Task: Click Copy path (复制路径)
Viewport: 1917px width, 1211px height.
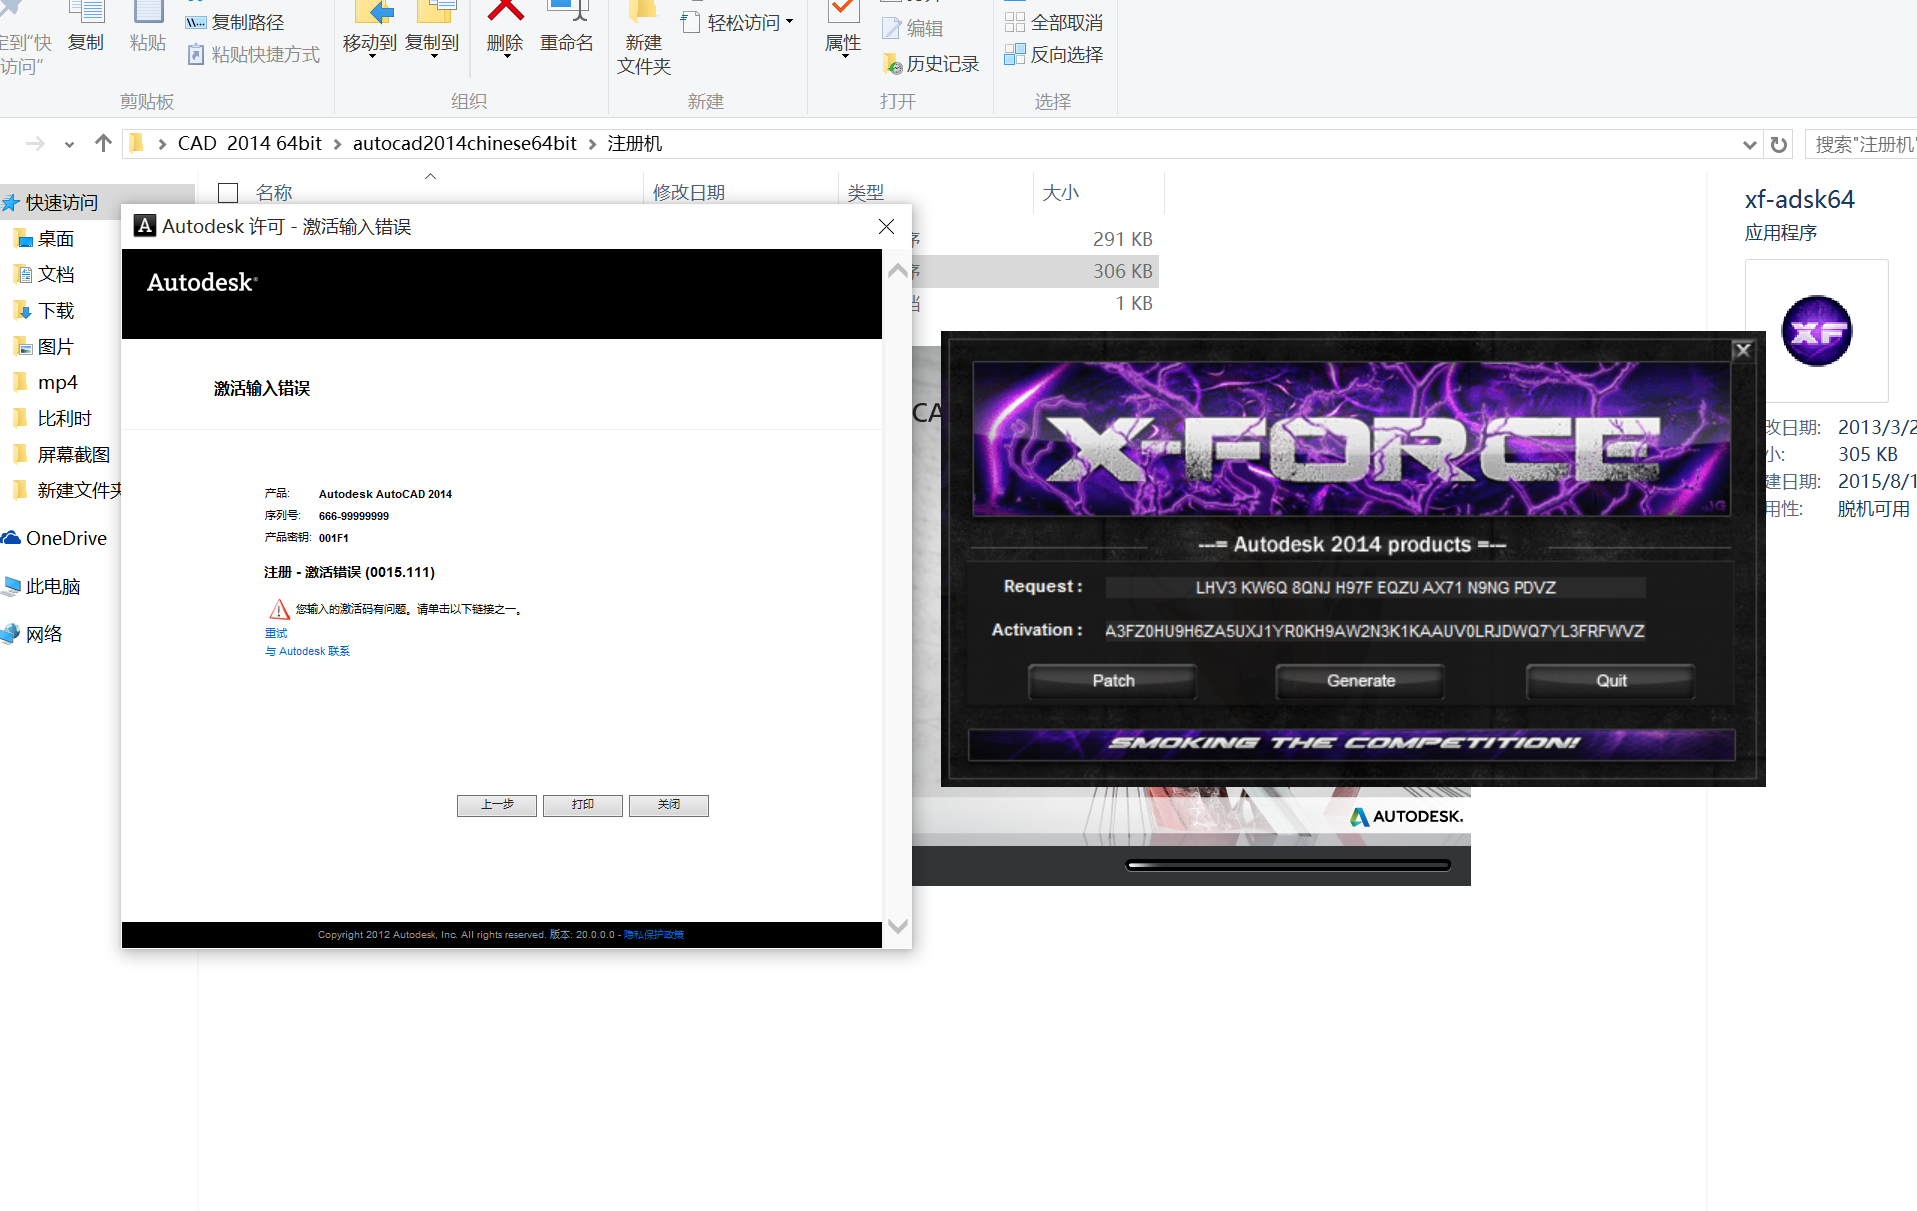Action: 236,22
